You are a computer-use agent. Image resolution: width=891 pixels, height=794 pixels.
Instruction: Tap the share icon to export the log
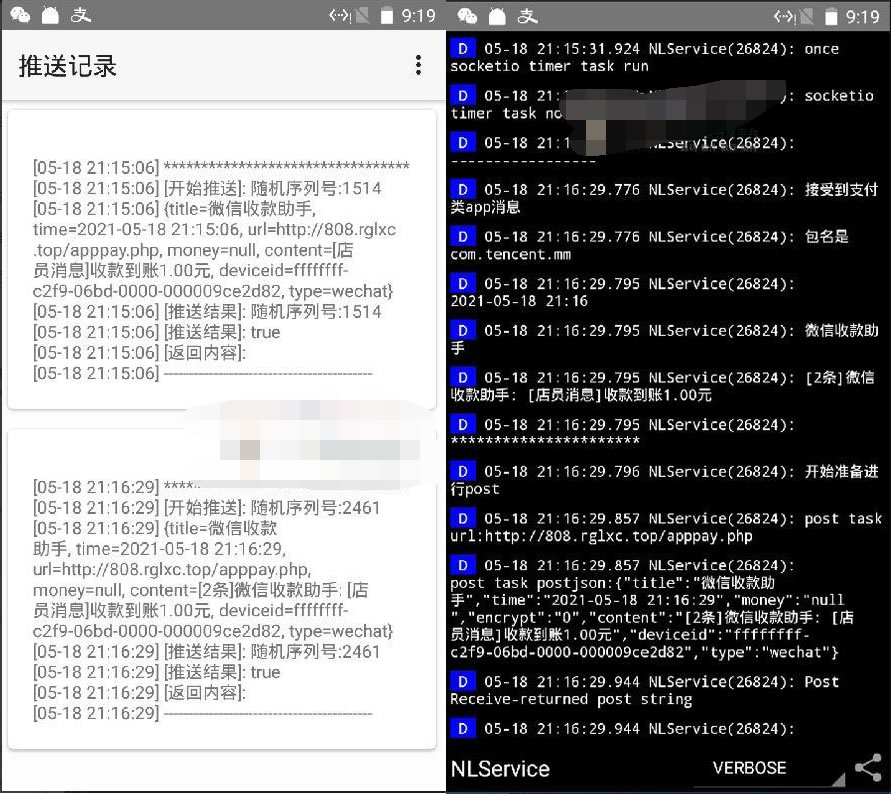[x=867, y=767]
